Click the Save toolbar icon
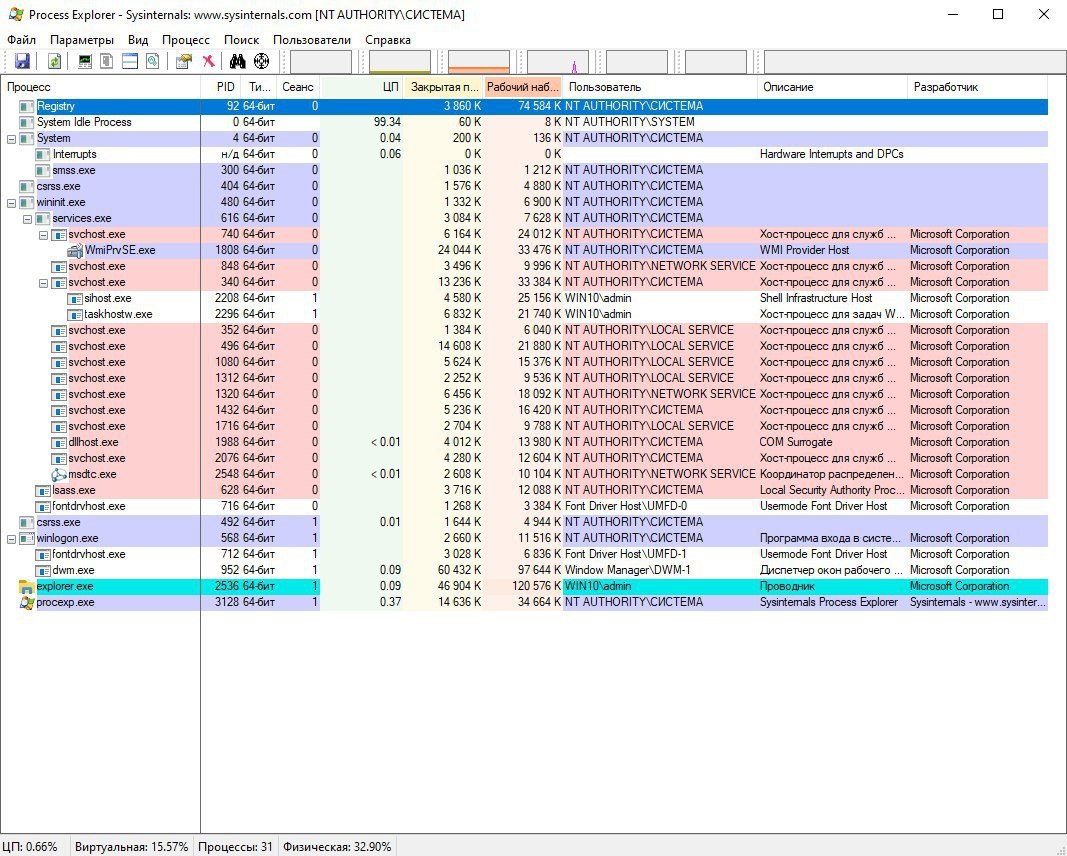1067x856 pixels. [x=22, y=61]
